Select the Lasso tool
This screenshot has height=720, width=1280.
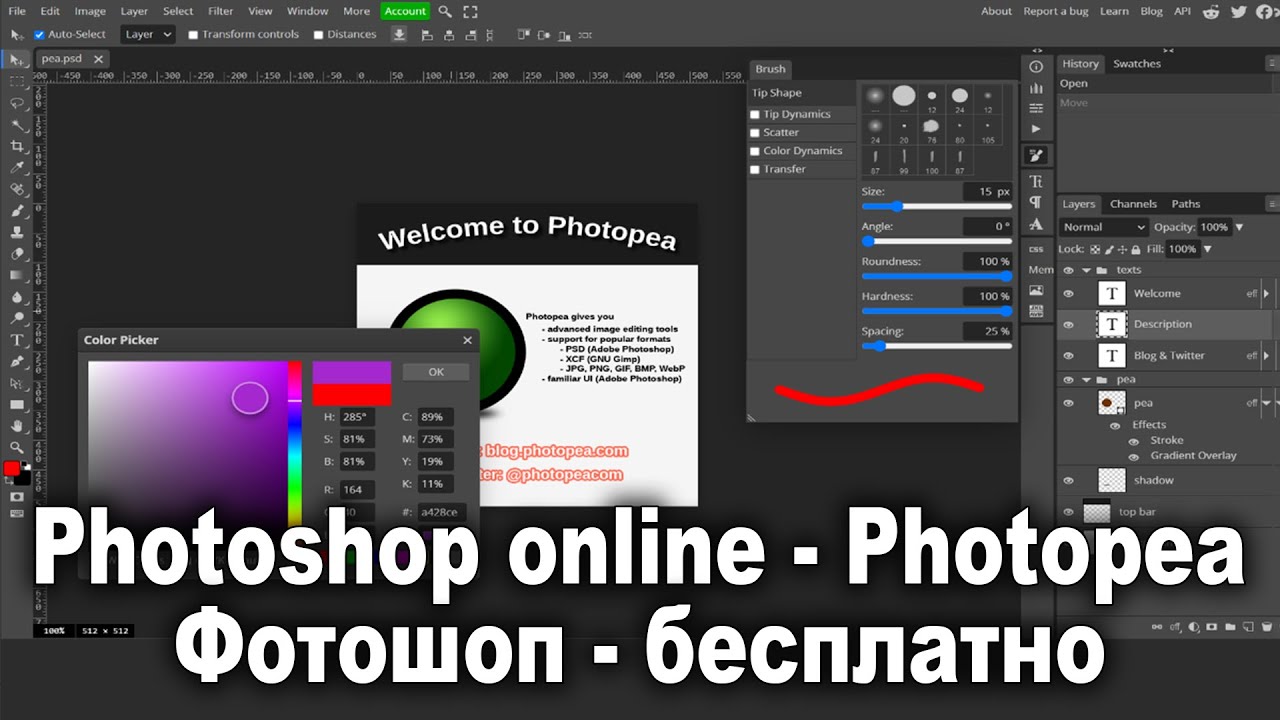(17, 103)
